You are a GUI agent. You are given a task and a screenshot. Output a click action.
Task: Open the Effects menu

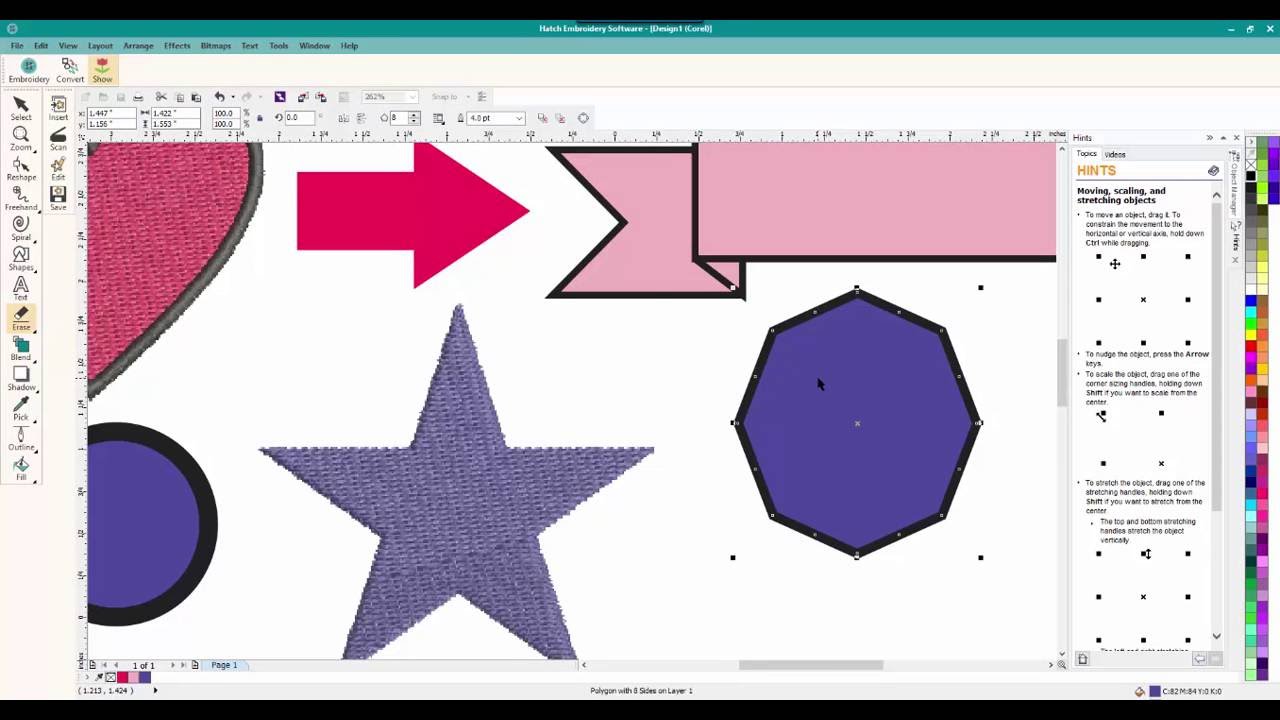177,46
